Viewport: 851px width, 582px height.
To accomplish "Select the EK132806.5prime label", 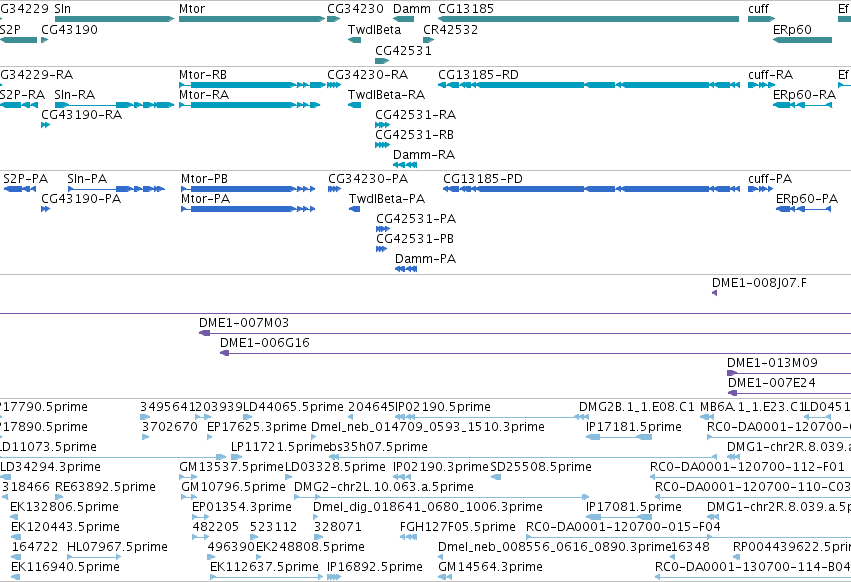I will (65, 507).
